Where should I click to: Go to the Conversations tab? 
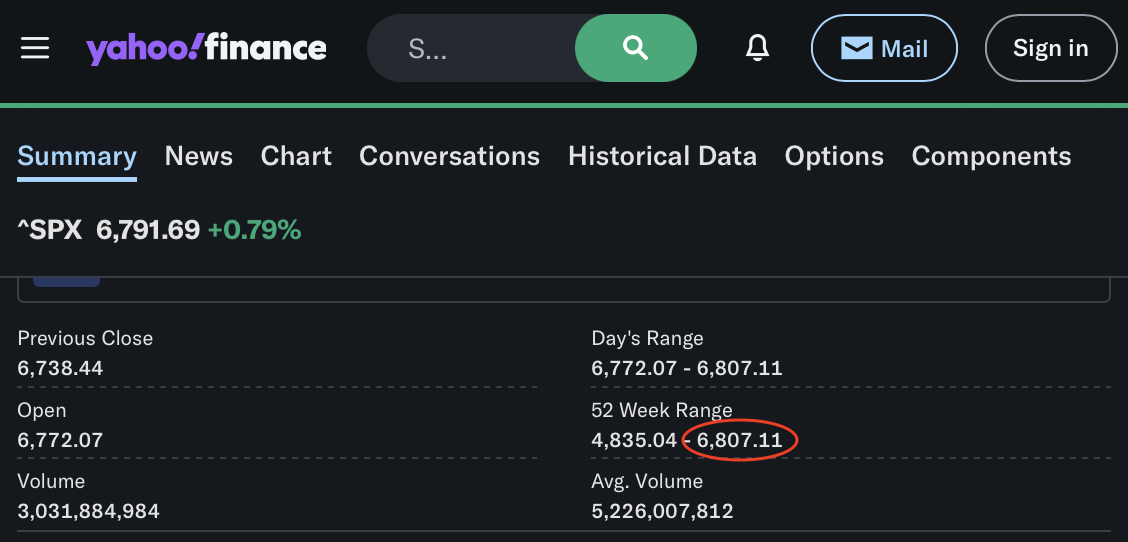[449, 156]
